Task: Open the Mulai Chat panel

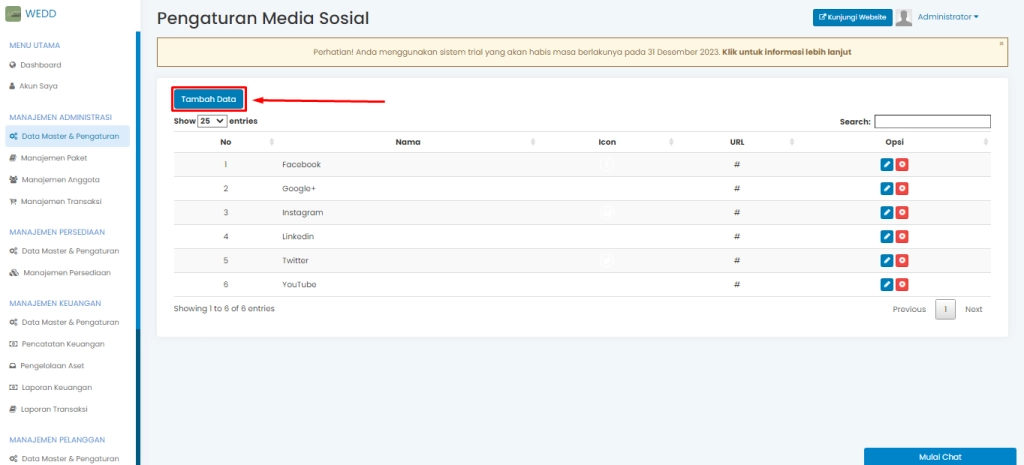Action: pyautogui.click(x=940, y=457)
